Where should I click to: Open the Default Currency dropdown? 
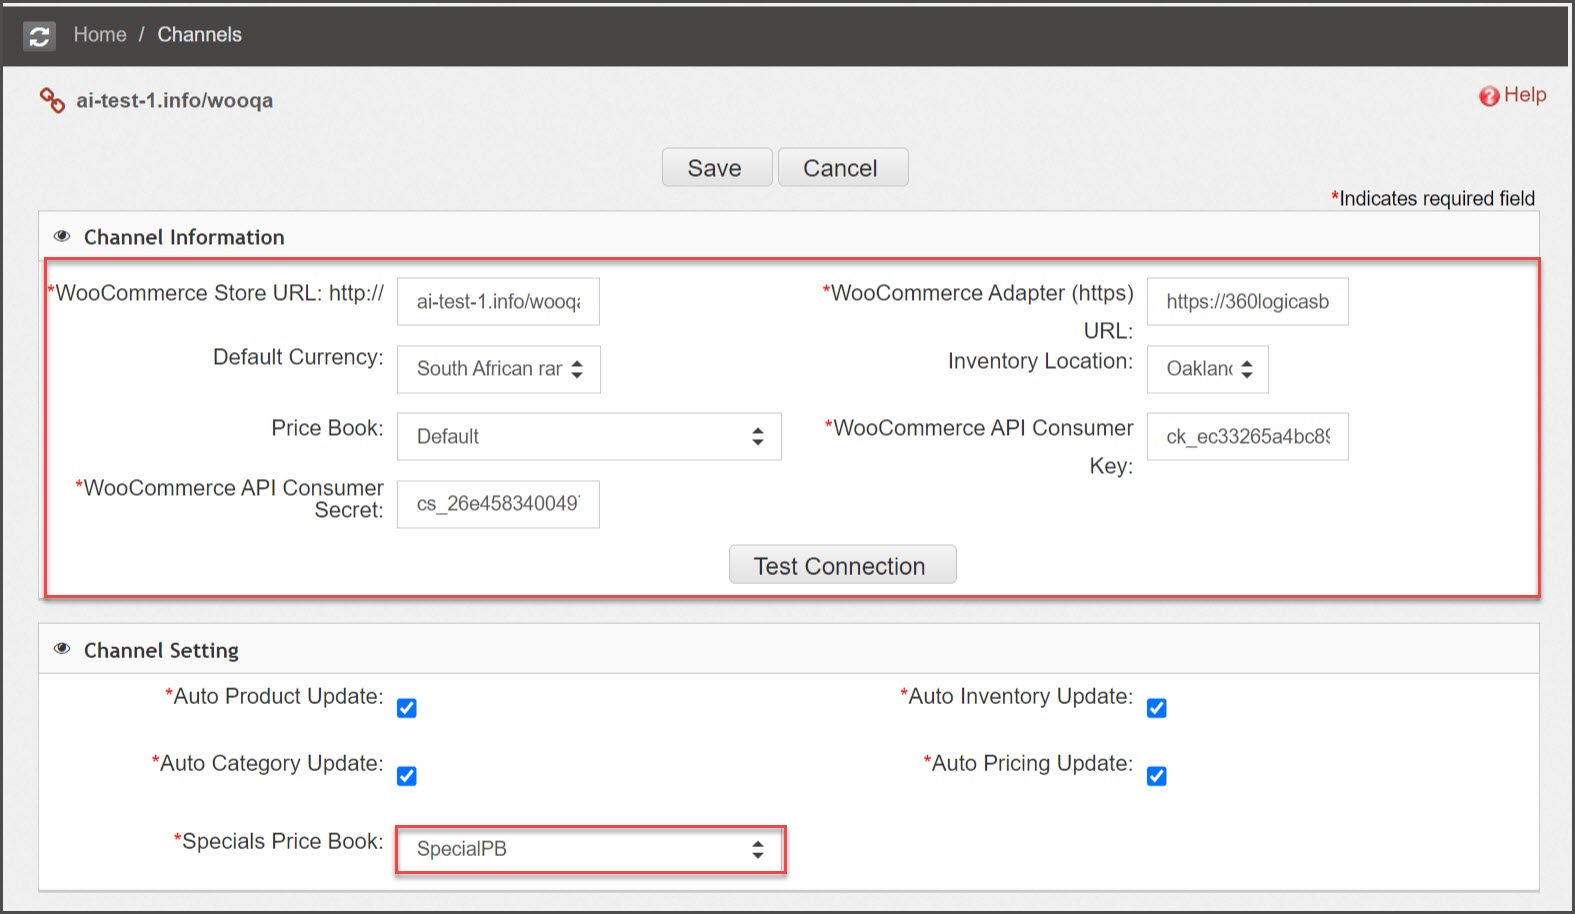pos(499,369)
